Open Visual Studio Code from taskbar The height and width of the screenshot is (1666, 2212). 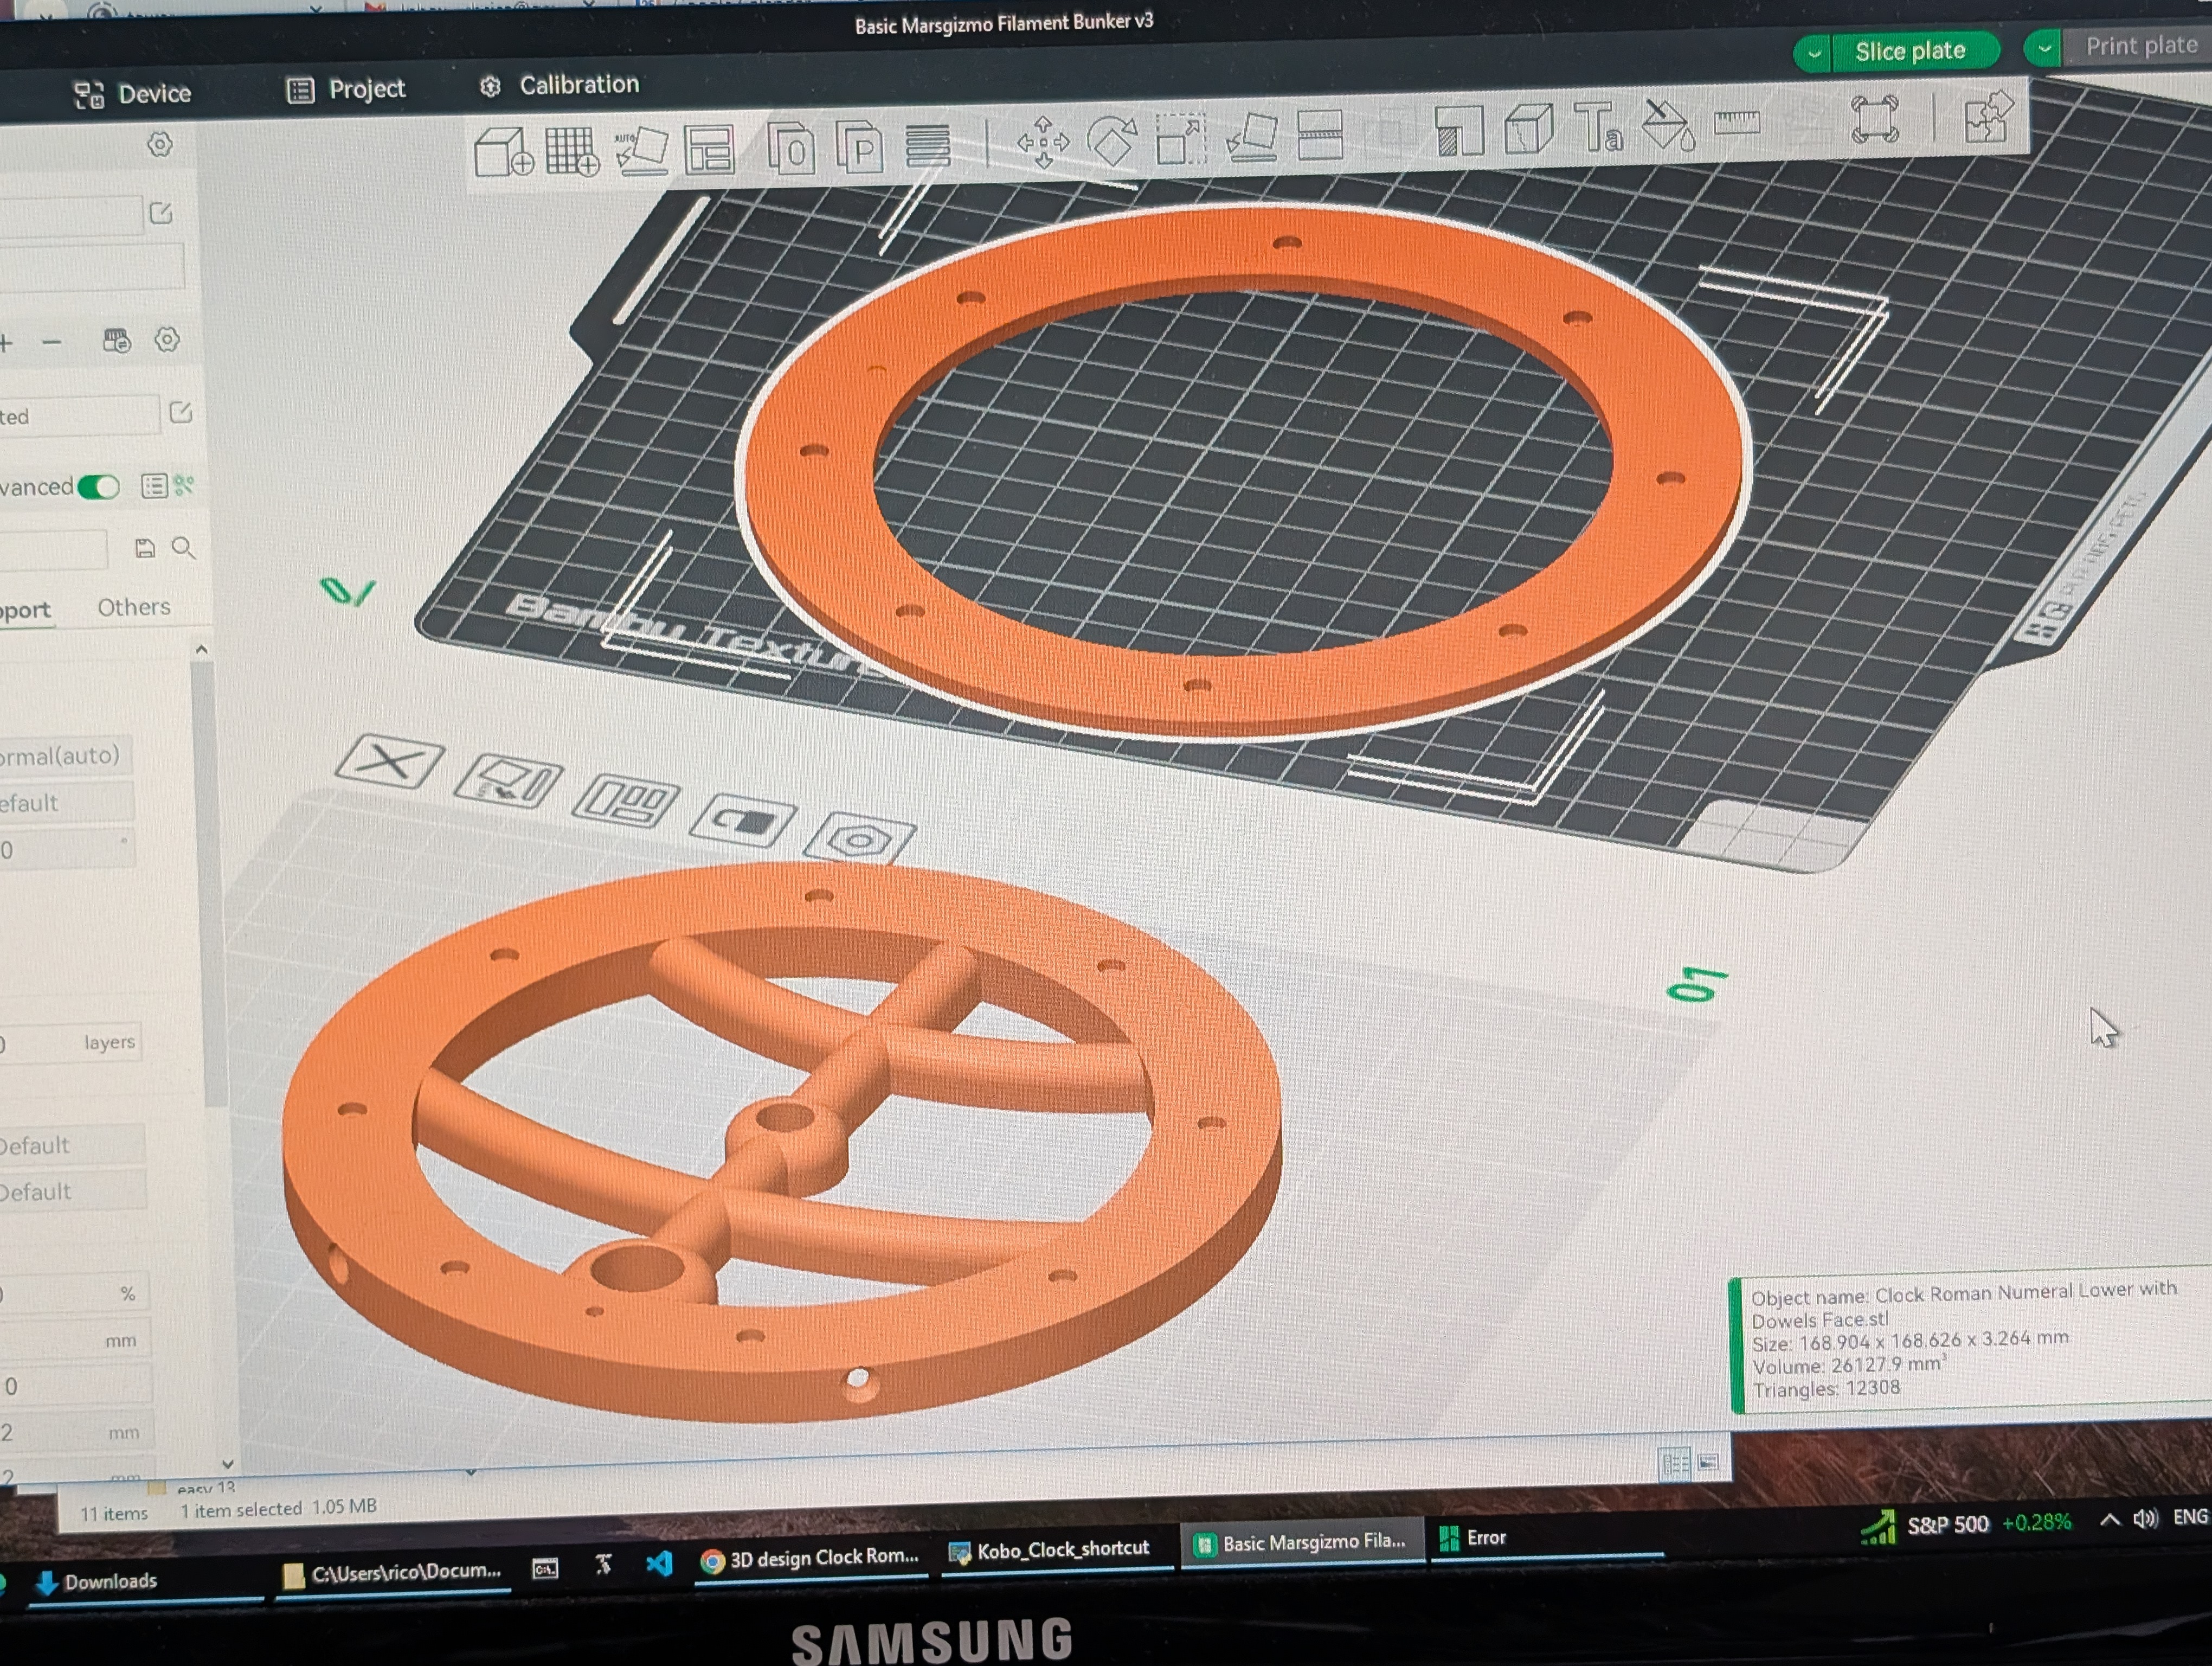coord(659,1562)
